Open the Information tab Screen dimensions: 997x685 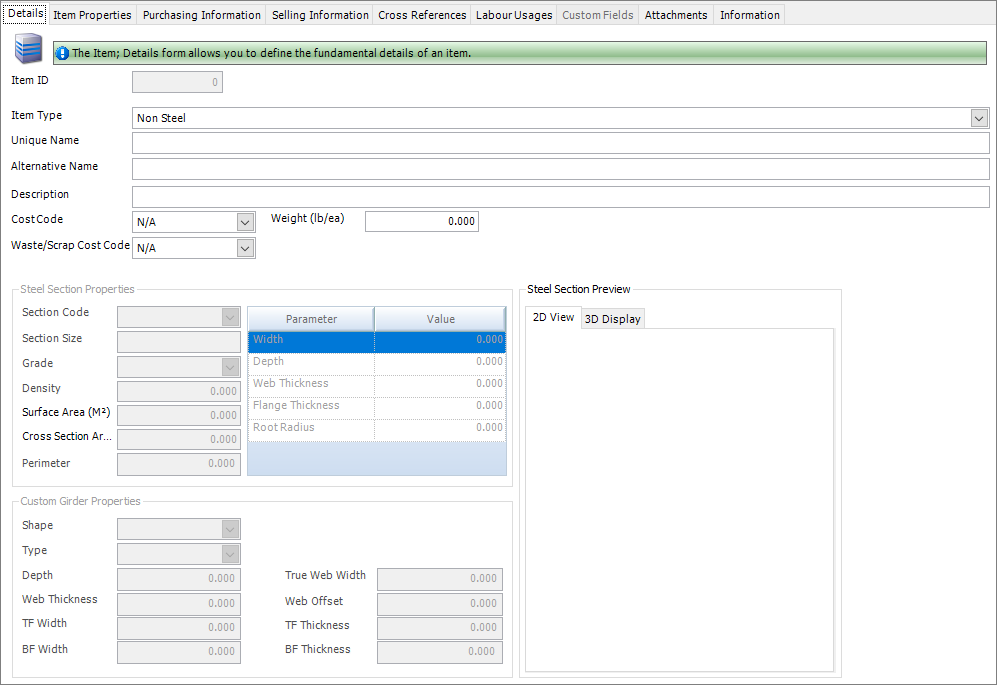[x=749, y=15]
